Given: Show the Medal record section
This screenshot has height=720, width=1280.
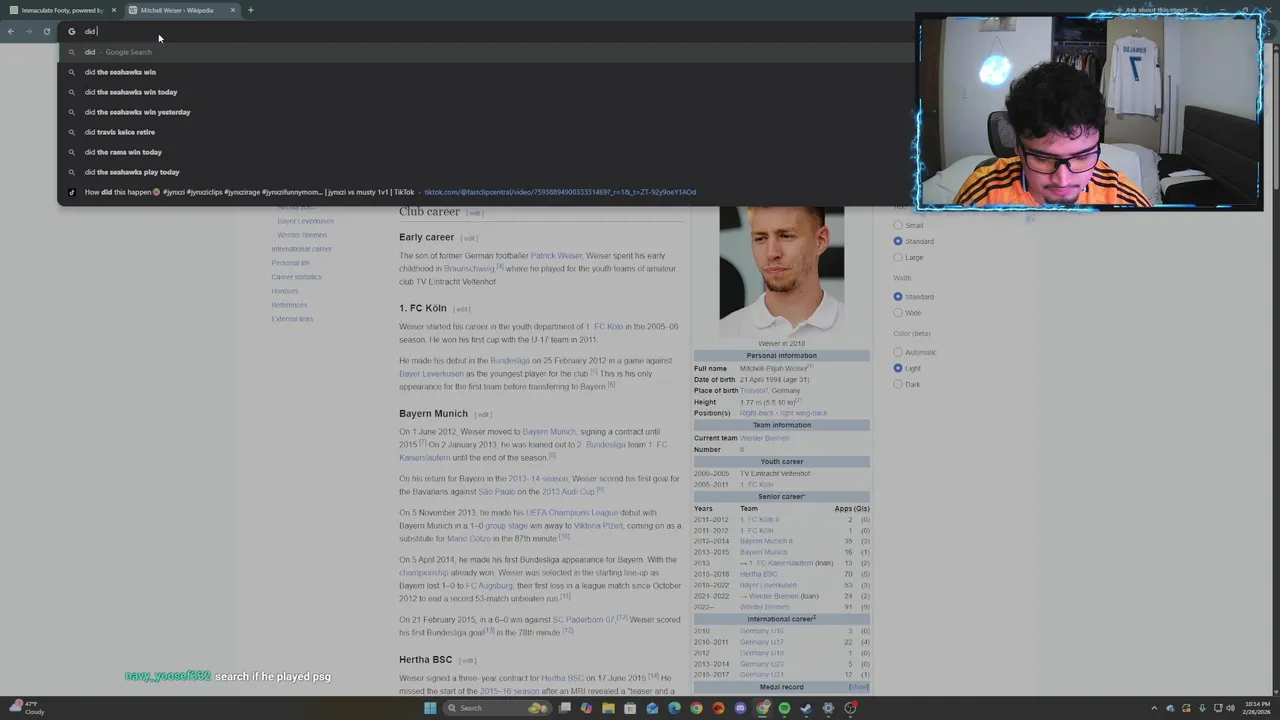Looking at the screenshot, I should click(858, 687).
